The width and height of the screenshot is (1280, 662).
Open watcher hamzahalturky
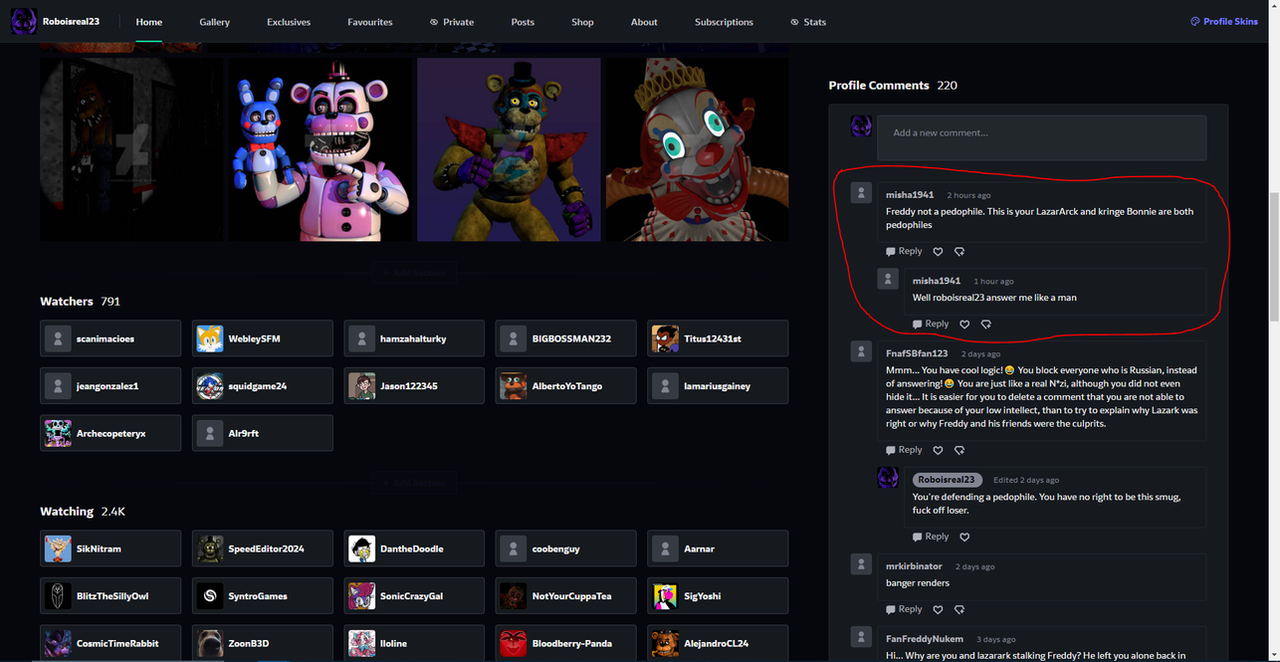pyautogui.click(x=414, y=338)
